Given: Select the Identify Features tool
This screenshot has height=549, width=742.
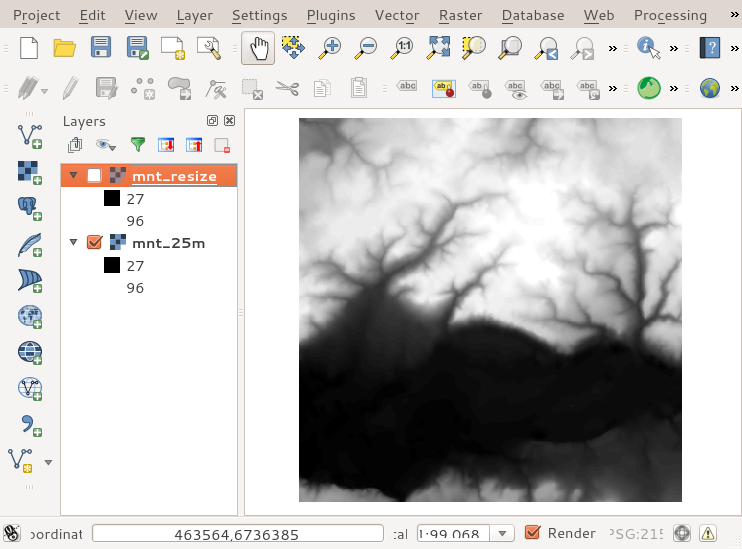Looking at the screenshot, I should [648, 48].
